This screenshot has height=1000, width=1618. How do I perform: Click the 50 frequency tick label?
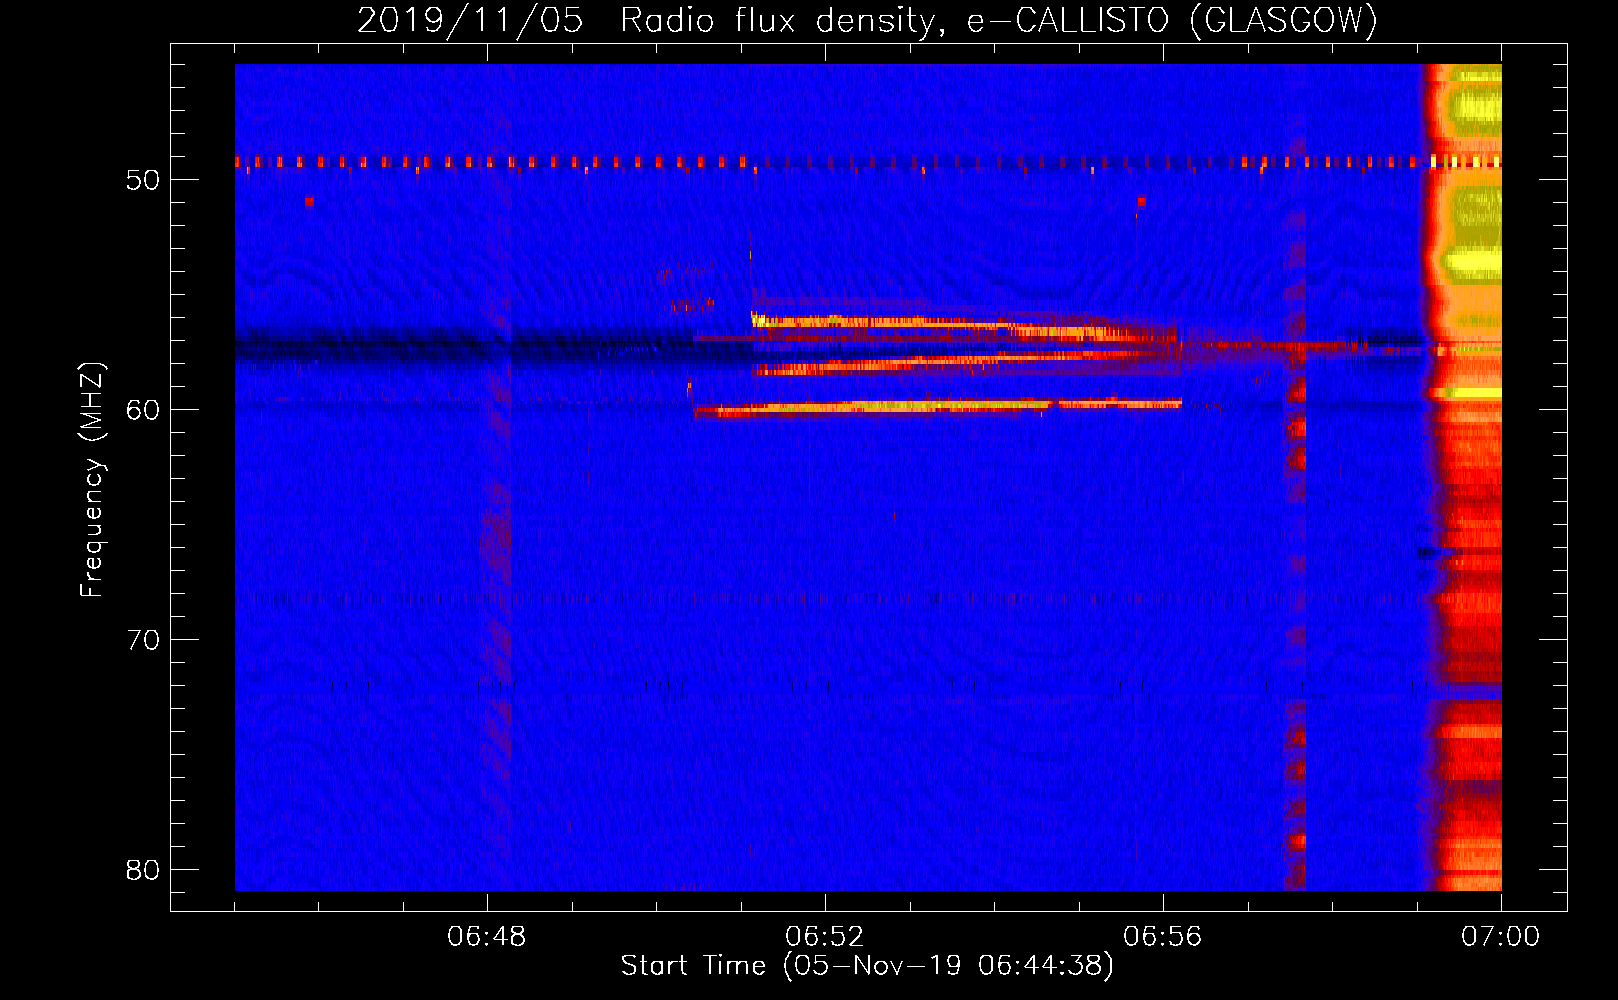(143, 180)
